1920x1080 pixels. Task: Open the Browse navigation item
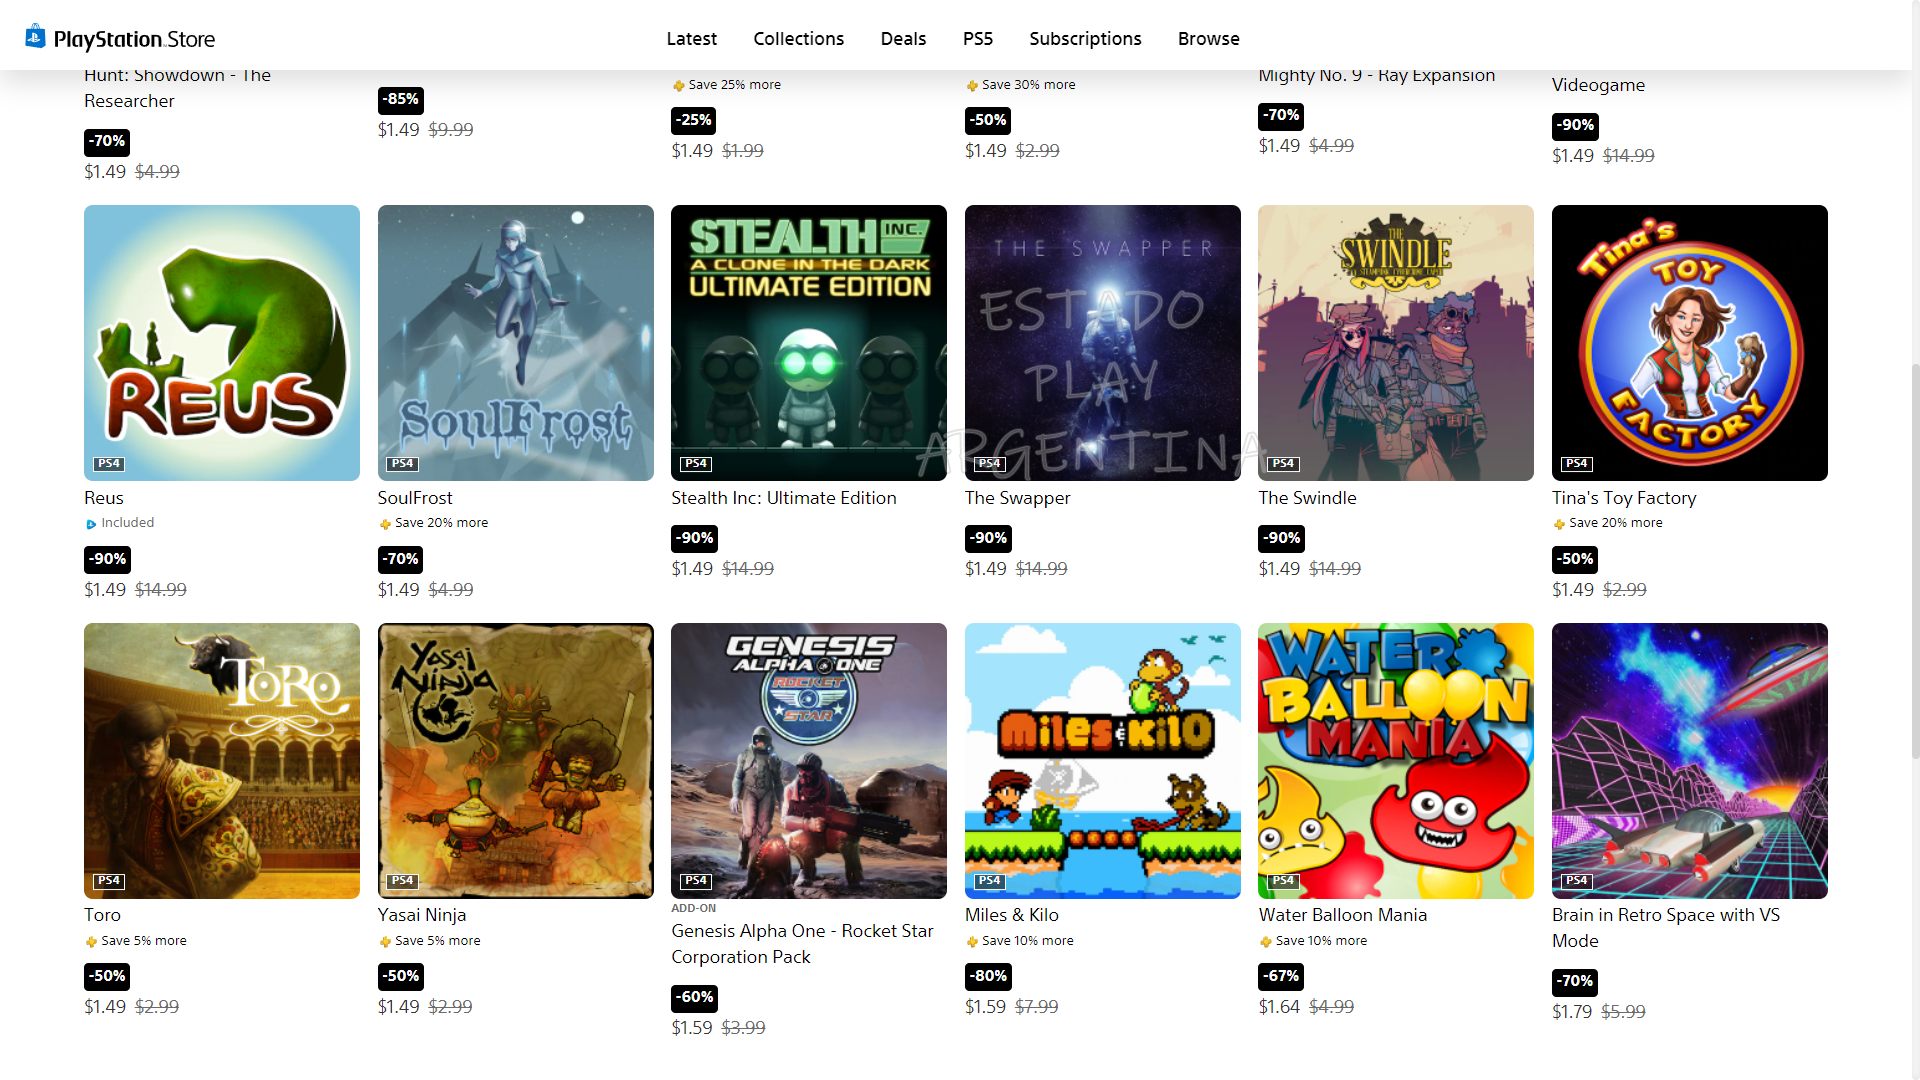[x=1208, y=38]
